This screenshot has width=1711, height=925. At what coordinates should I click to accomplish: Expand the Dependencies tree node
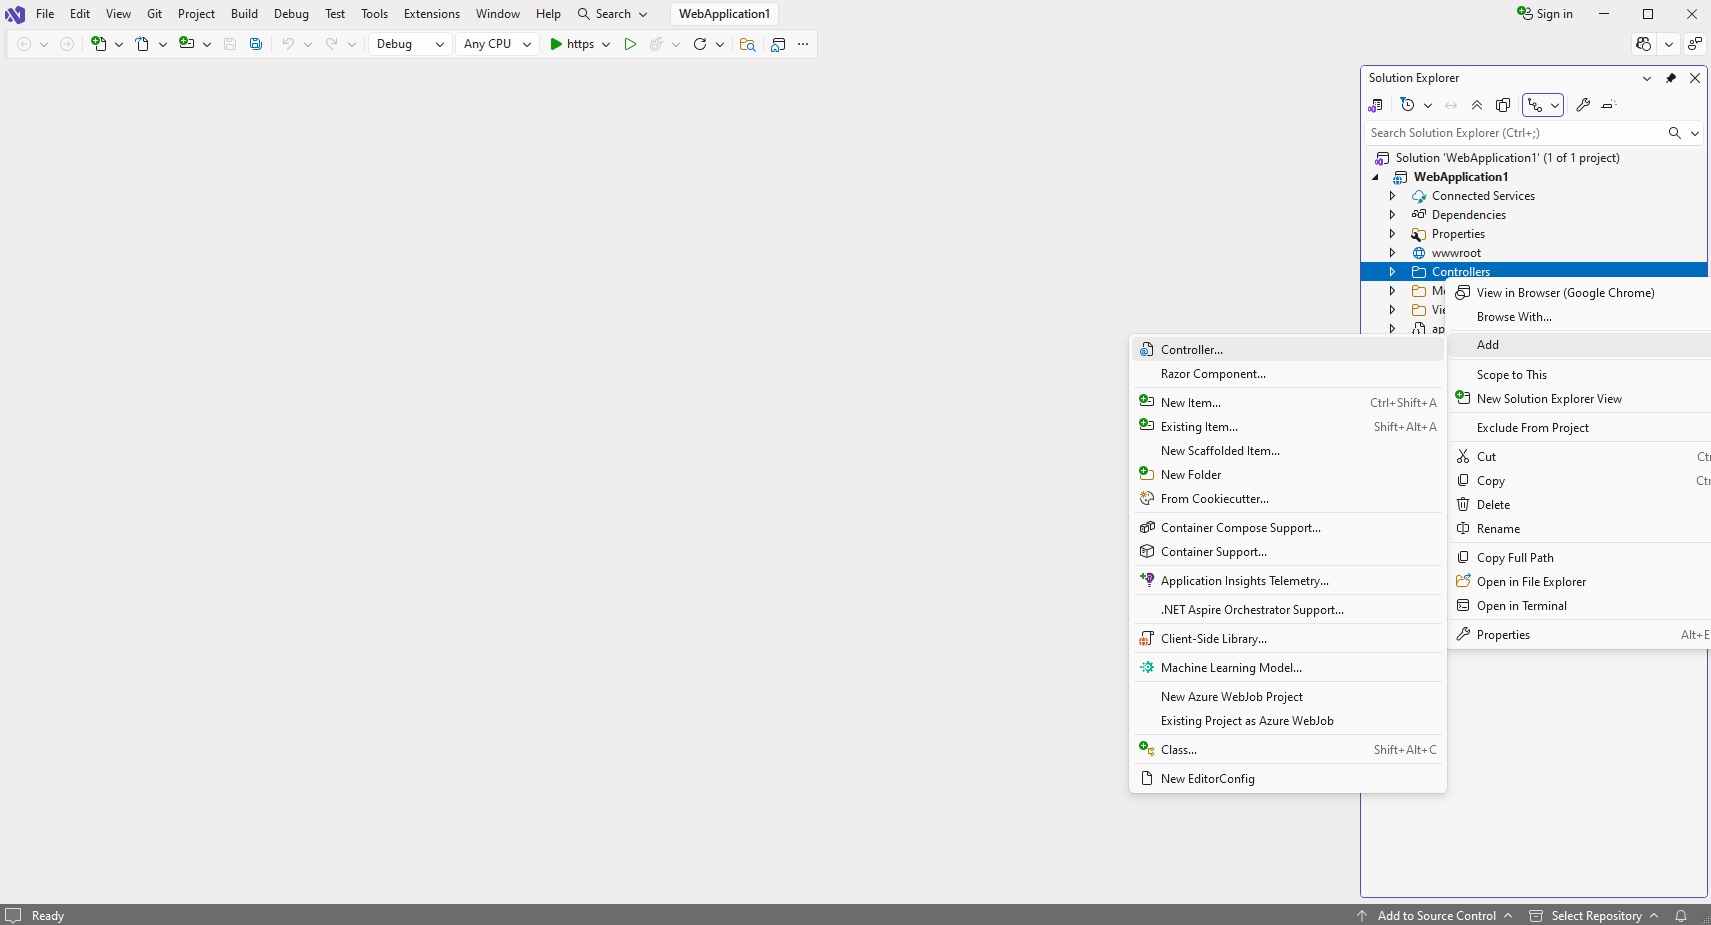click(1392, 215)
